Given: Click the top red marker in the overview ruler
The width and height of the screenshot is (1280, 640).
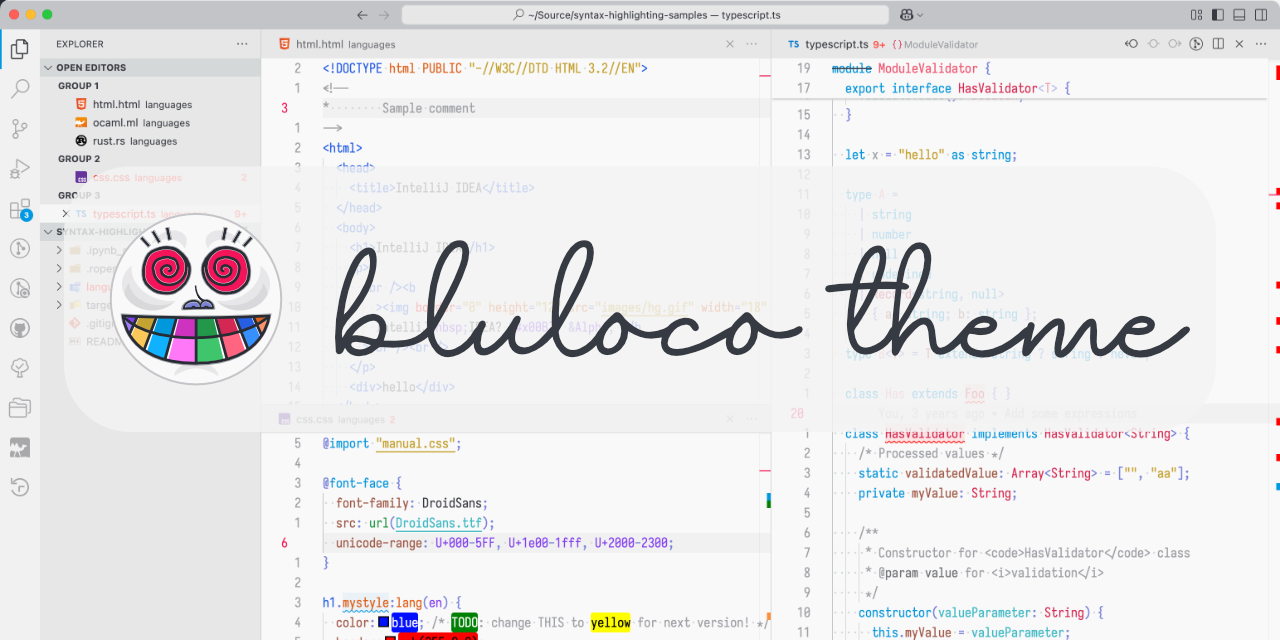Looking at the screenshot, I should (x=1277, y=72).
